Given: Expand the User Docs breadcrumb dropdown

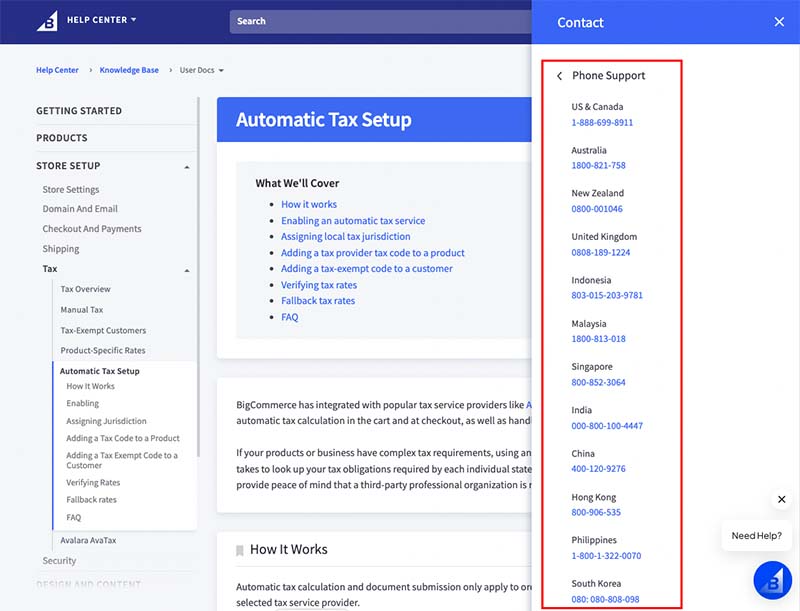Looking at the screenshot, I should (x=202, y=70).
